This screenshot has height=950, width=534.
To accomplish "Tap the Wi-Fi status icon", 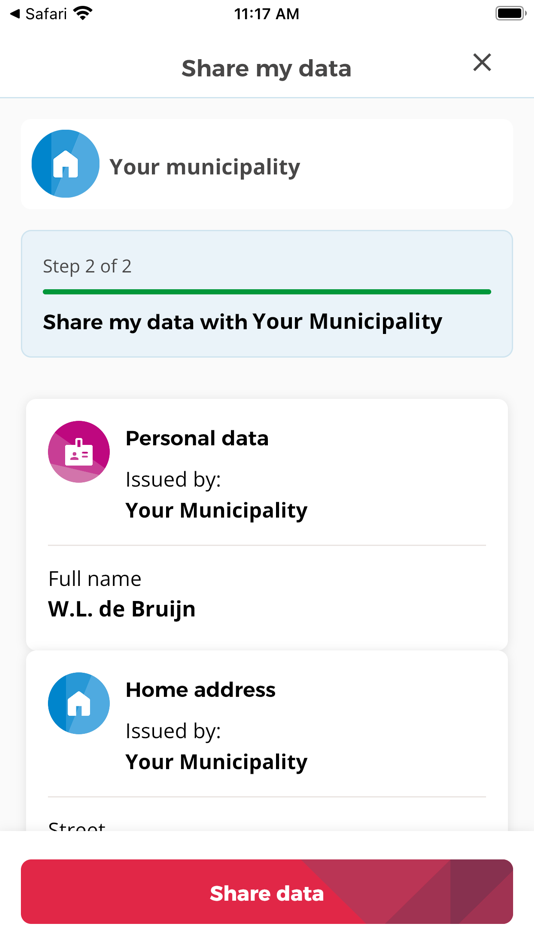I will tap(82, 13).
